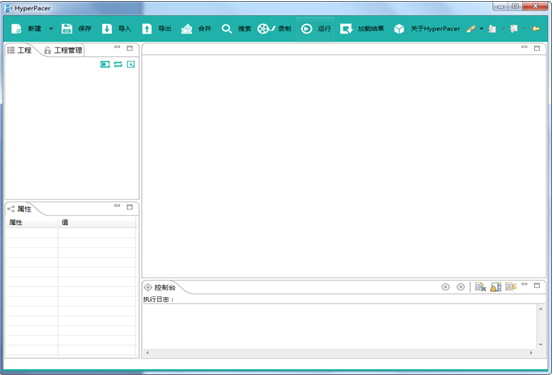Minimize the 控制台 console panel
Screen dimensions: 553x375
[x=524, y=284]
